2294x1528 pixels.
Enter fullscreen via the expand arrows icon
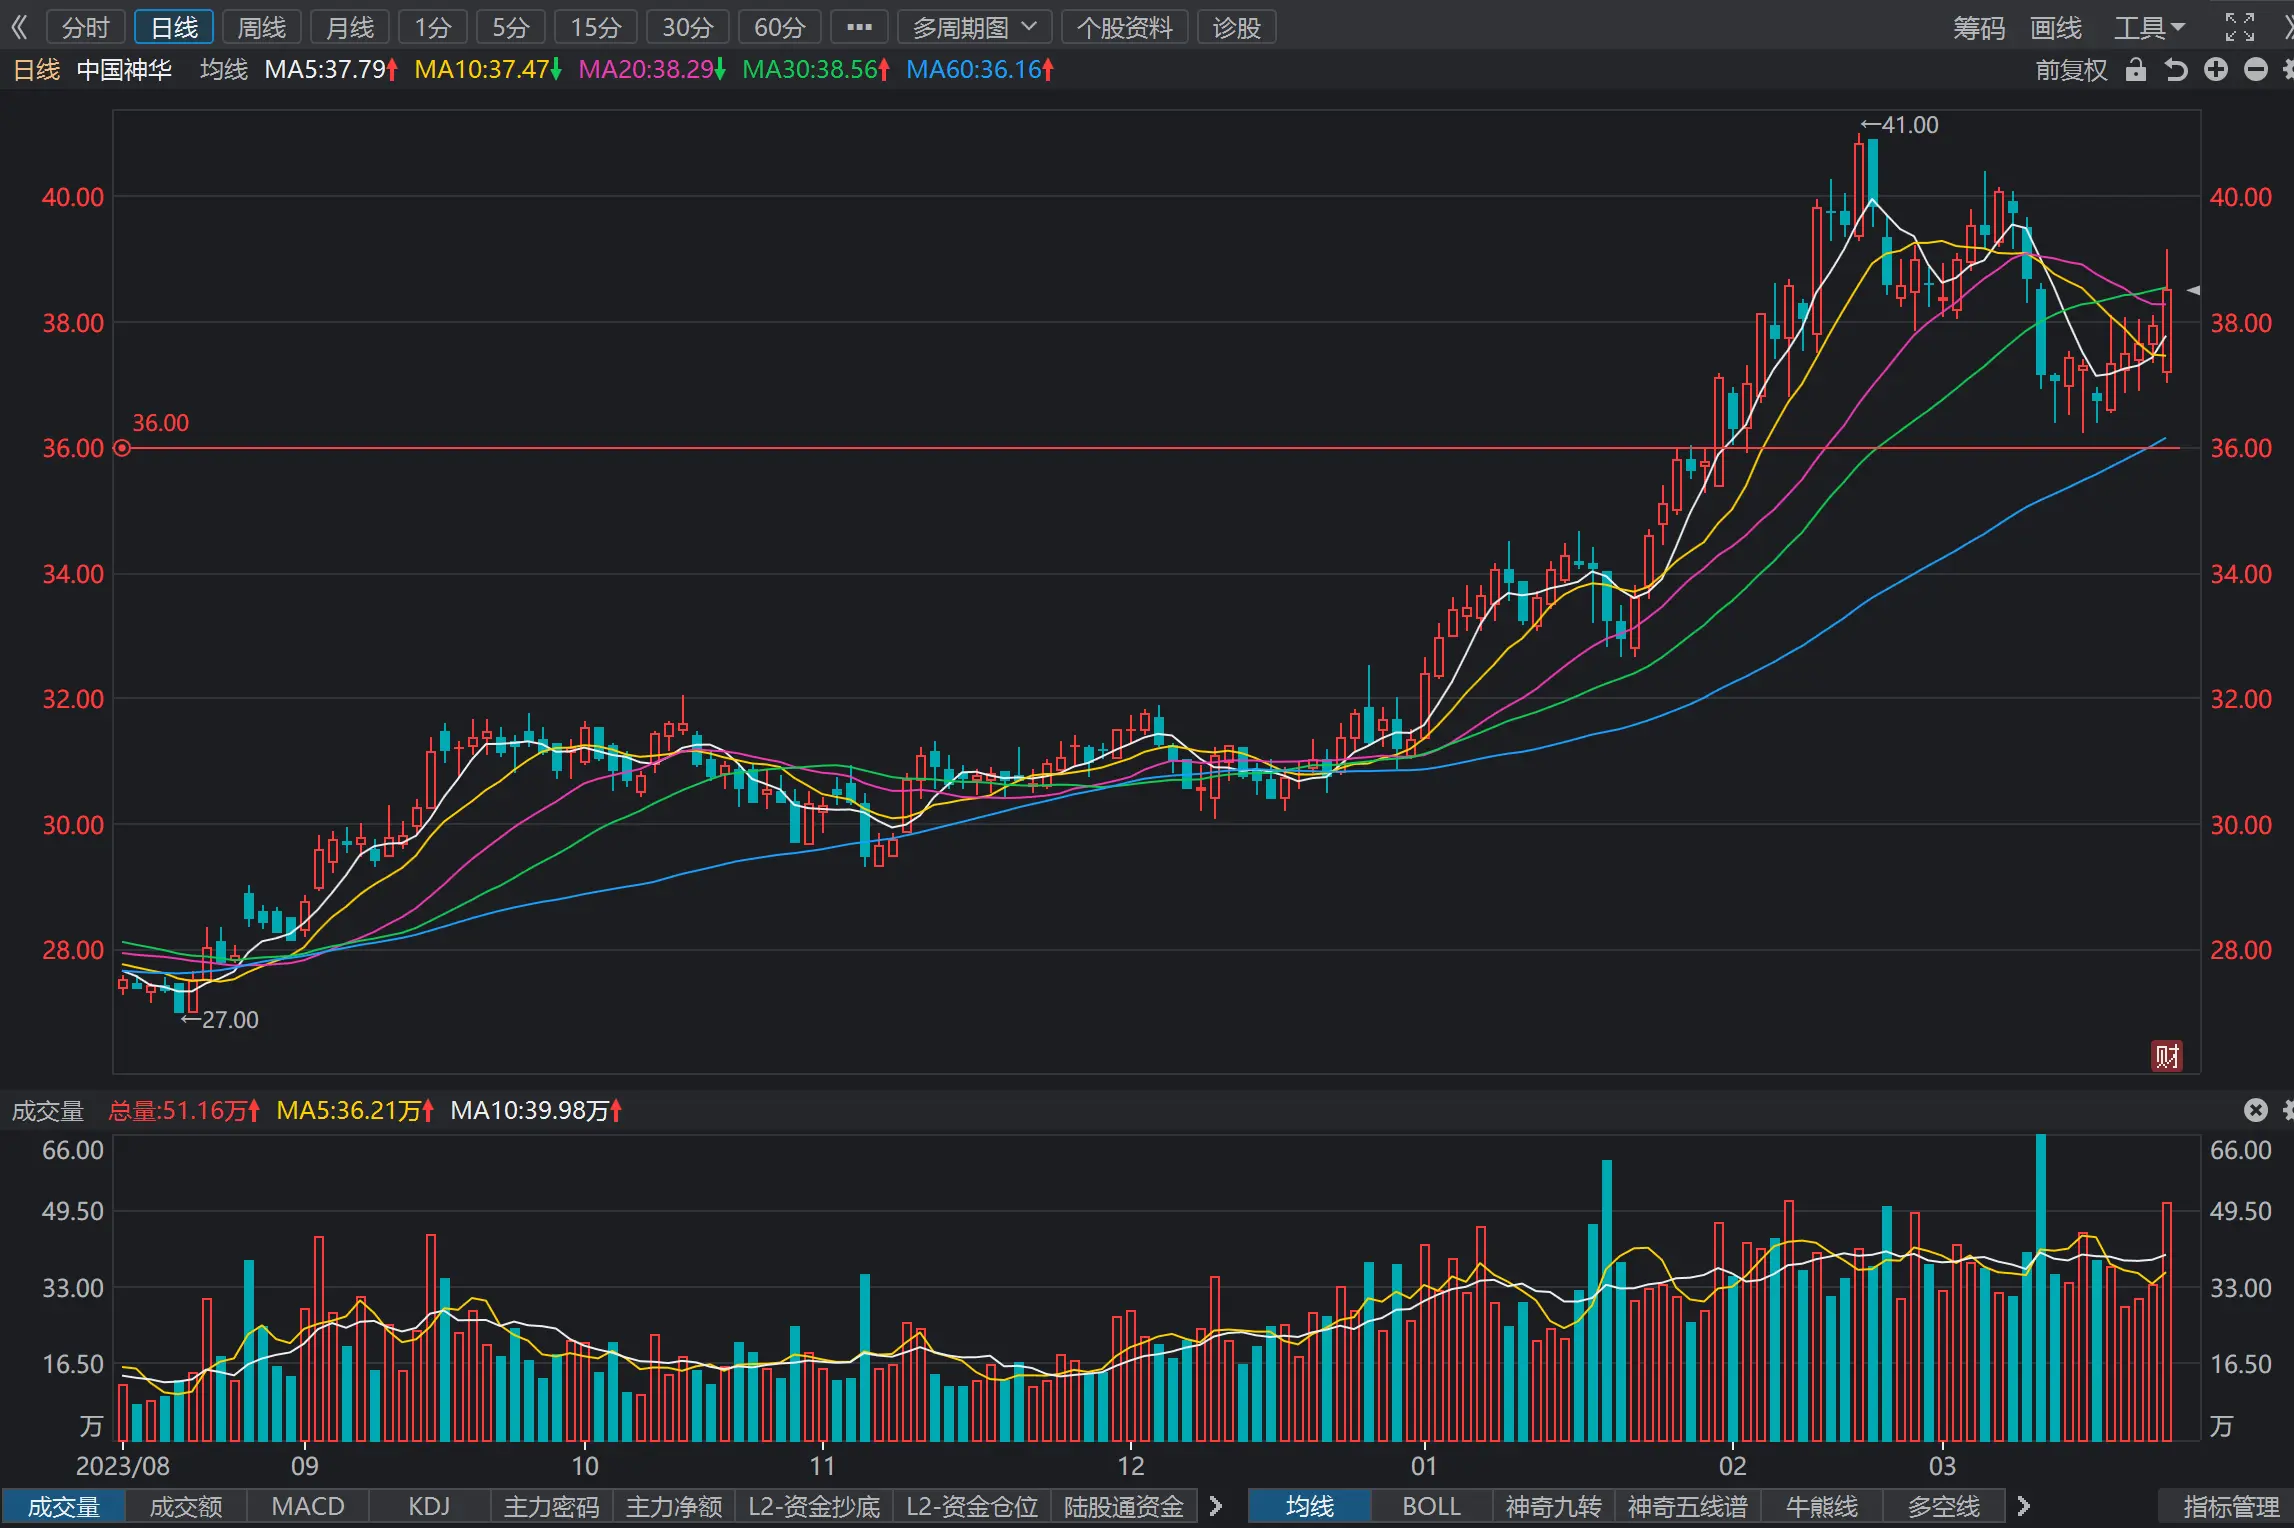[x=2240, y=27]
